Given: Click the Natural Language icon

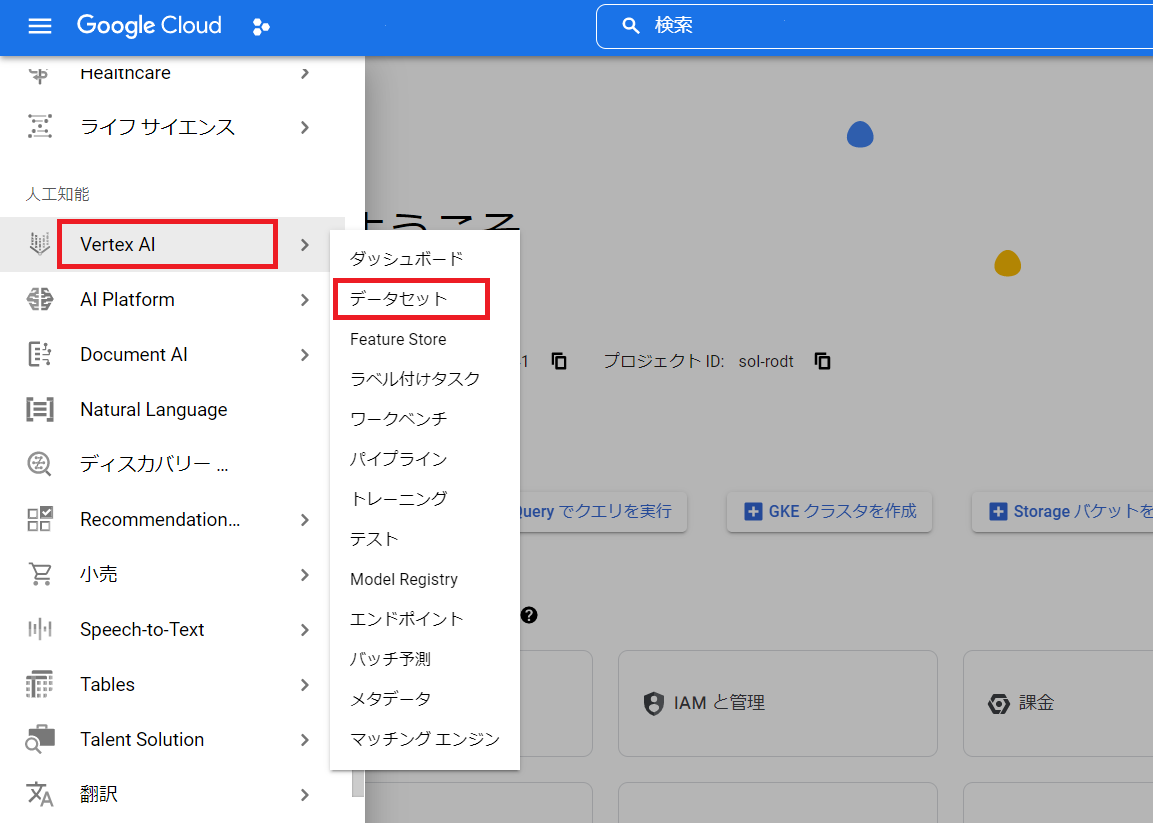Looking at the screenshot, I should [x=39, y=410].
